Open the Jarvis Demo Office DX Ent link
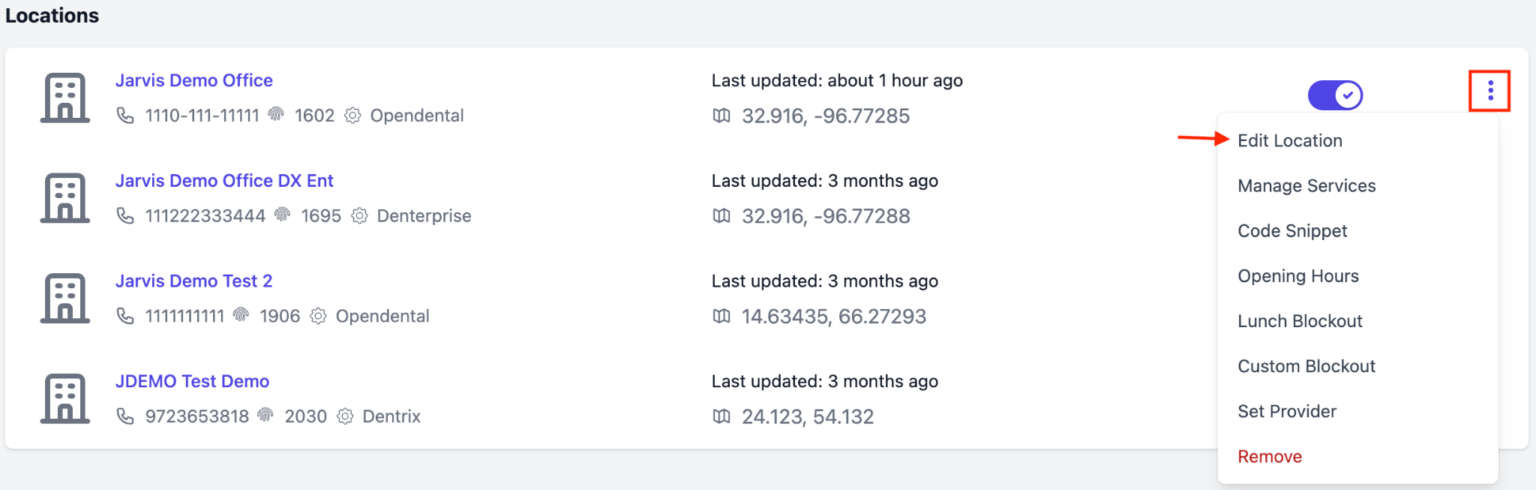Screen dimensions: 1536x490 coord(224,181)
